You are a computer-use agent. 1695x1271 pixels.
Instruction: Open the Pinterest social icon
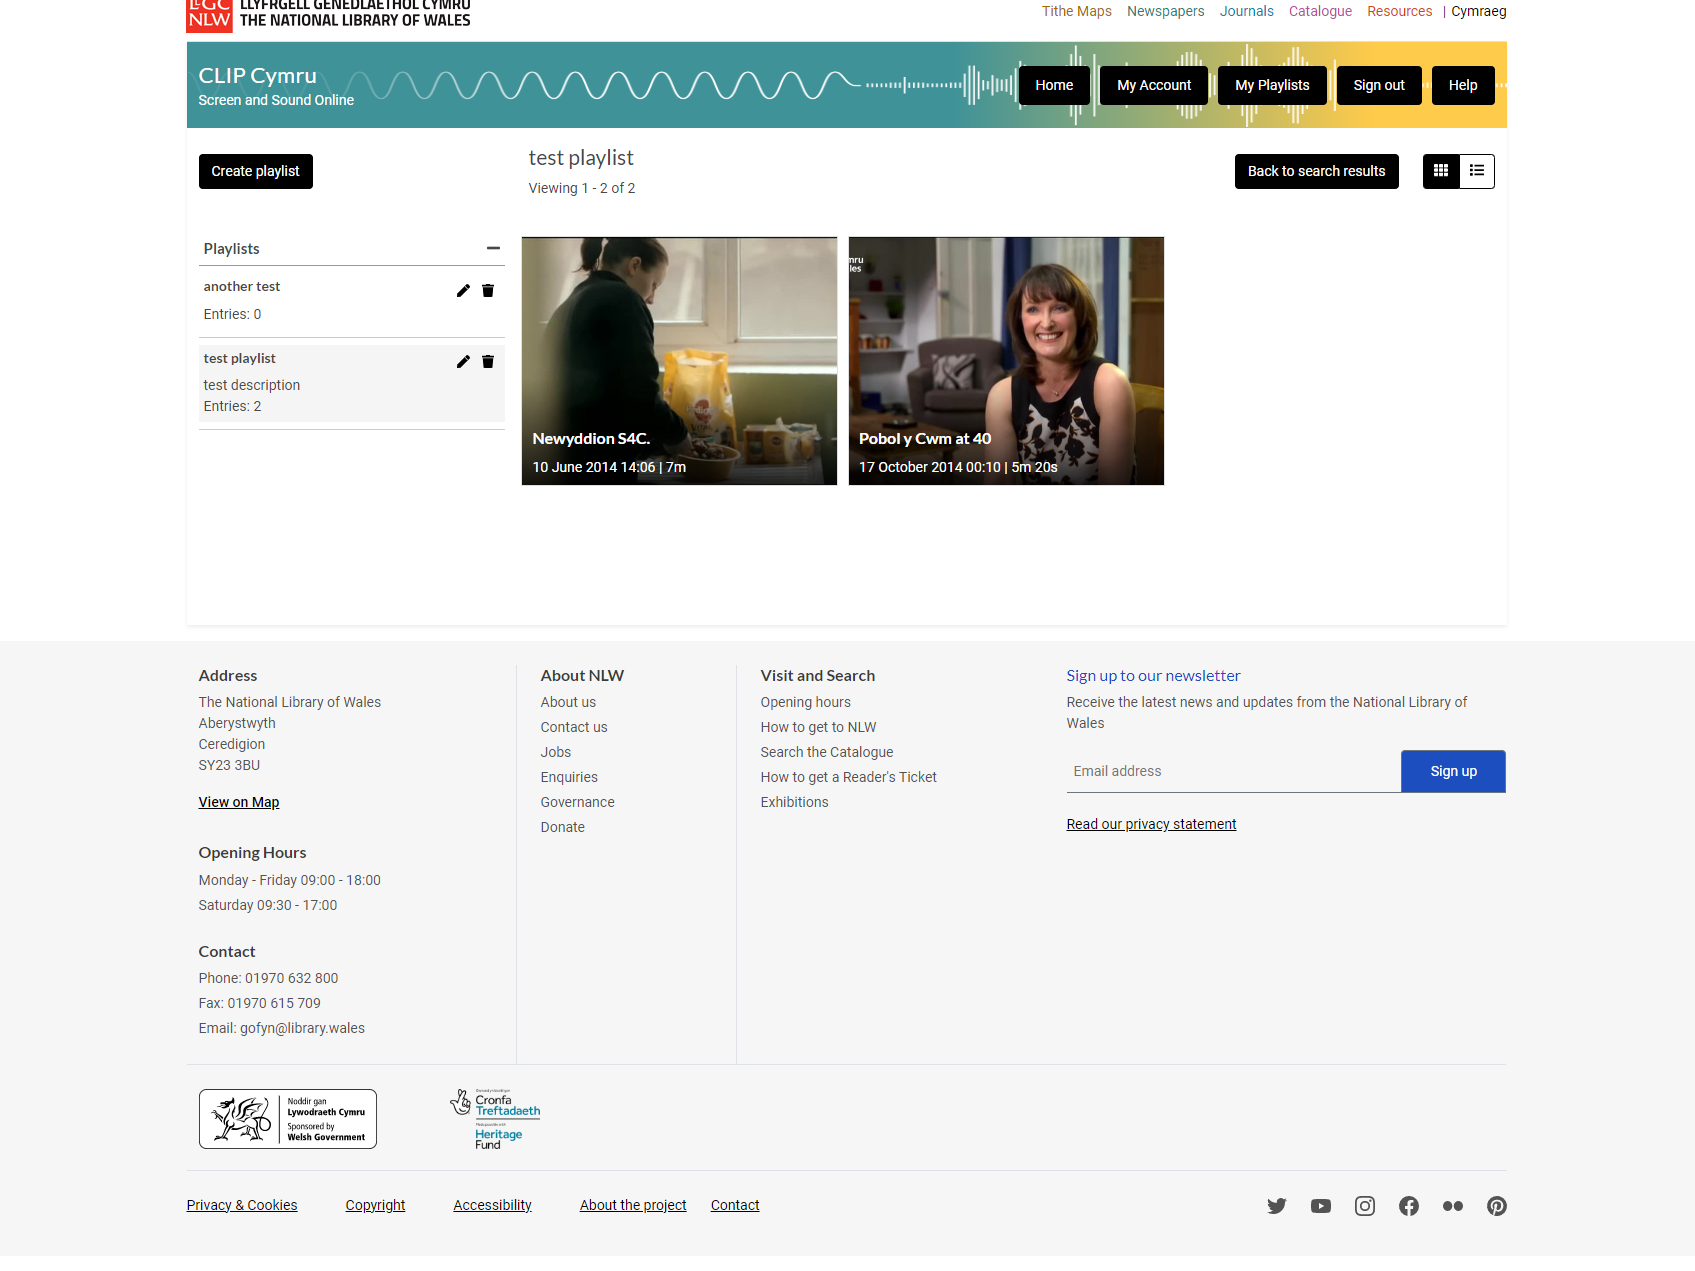pos(1497,1206)
